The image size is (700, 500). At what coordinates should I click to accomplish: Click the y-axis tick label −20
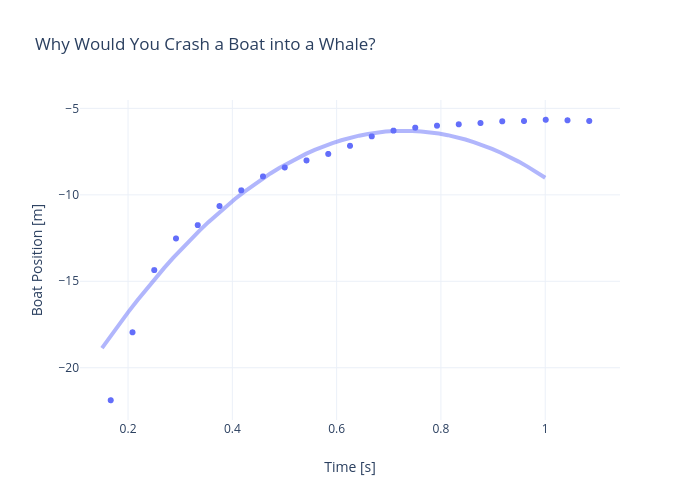click(68, 368)
